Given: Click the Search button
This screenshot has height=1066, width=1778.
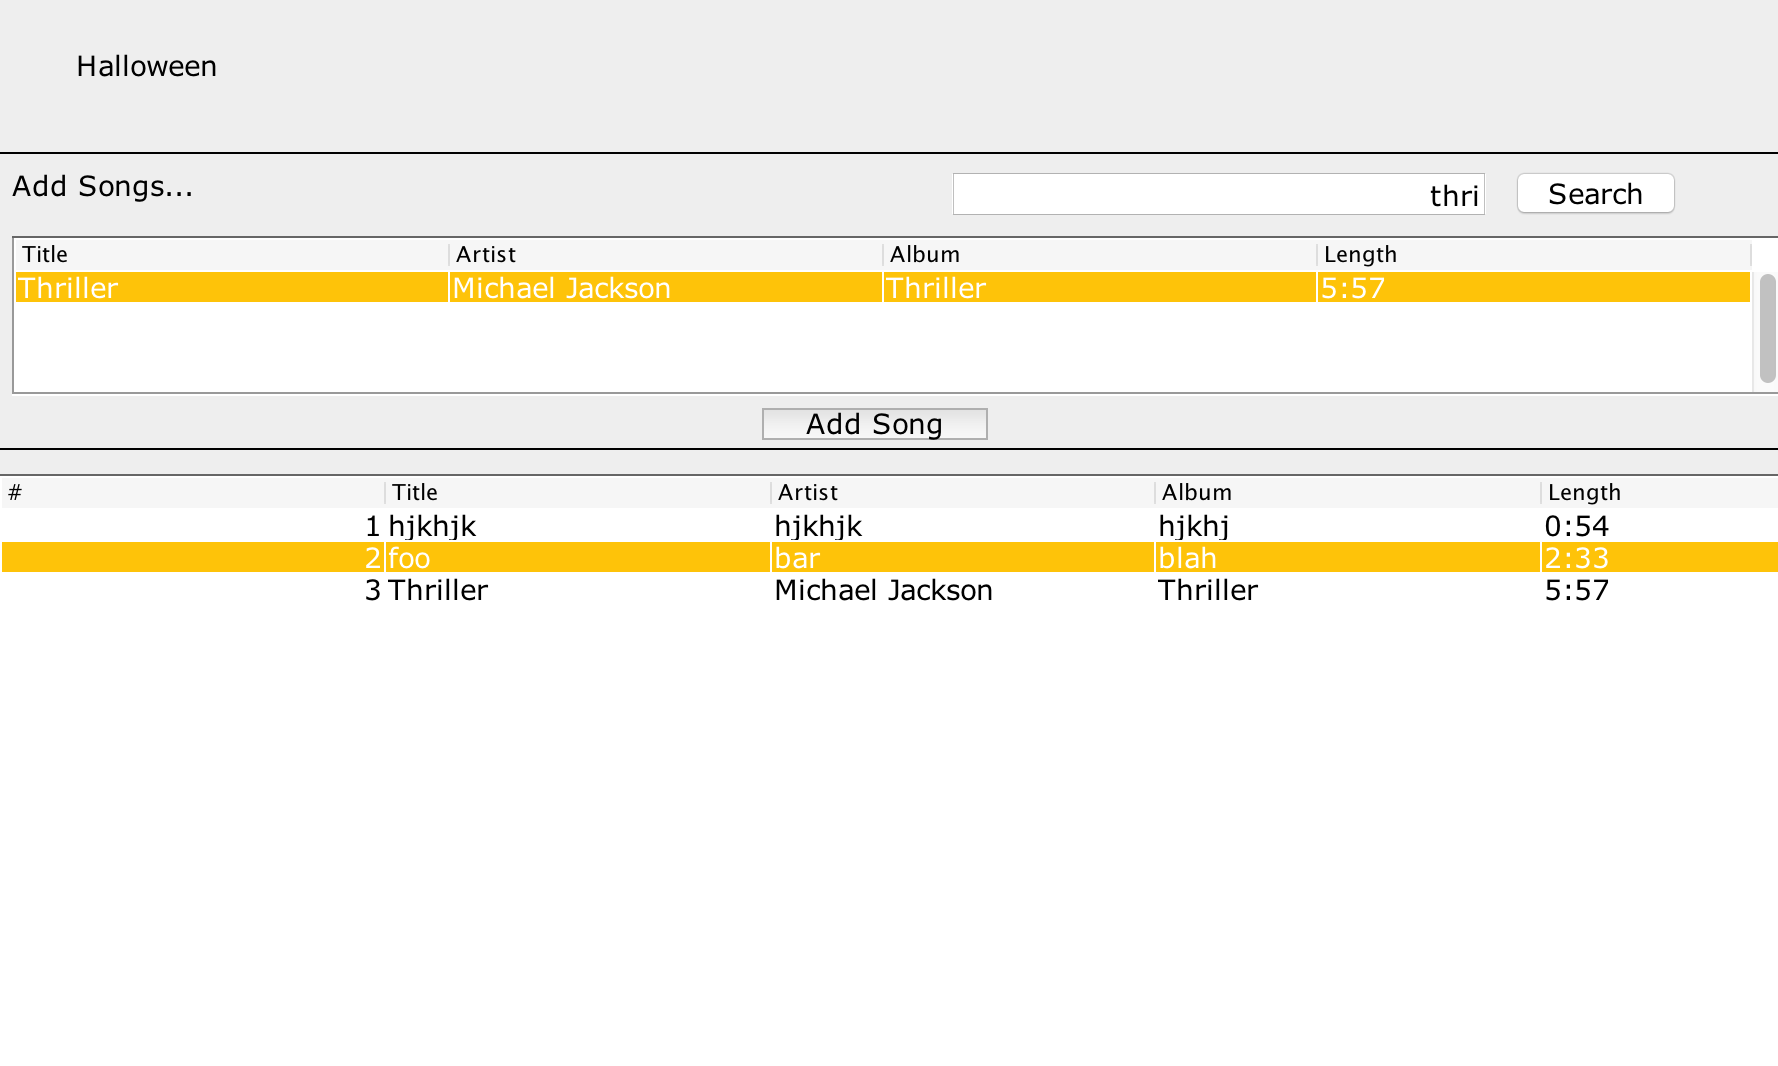Looking at the screenshot, I should (1595, 193).
